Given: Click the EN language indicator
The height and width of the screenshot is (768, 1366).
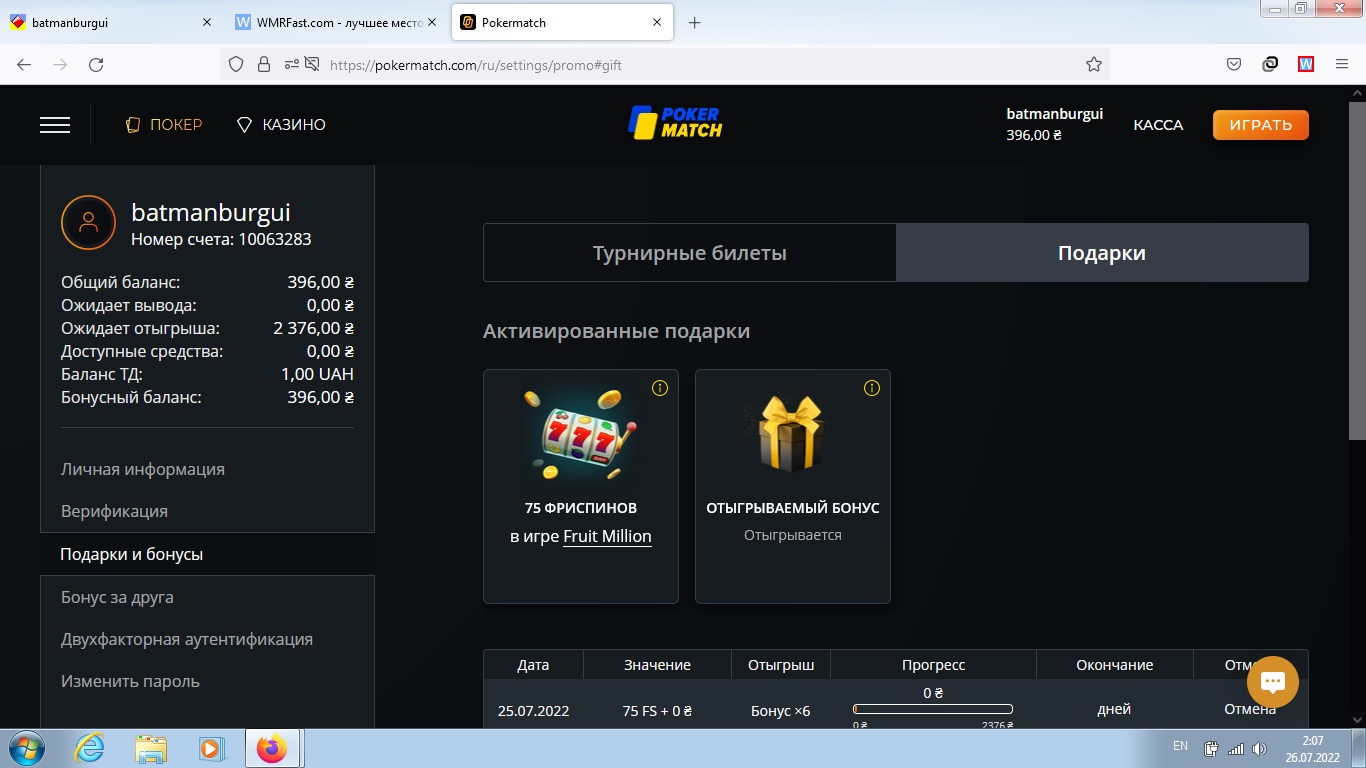Looking at the screenshot, I should (x=1180, y=746).
